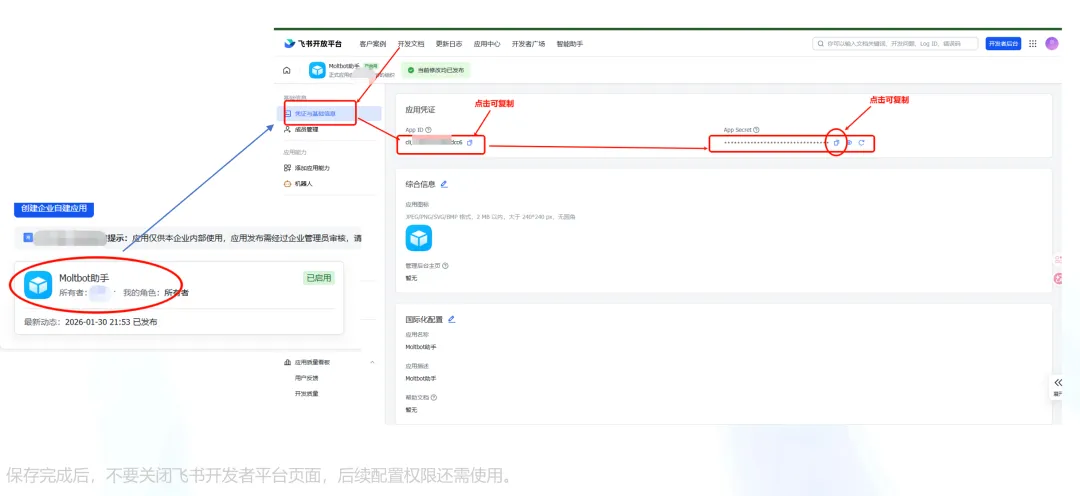Click the 应用凭证 section heading
The width and height of the screenshot is (1080, 496).
click(x=420, y=110)
